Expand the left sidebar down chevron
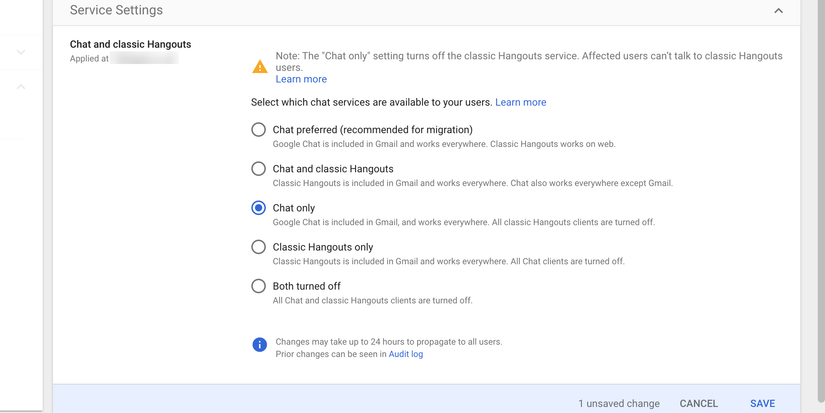Viewport: 825px width, 413px height. tap(21, 52)
